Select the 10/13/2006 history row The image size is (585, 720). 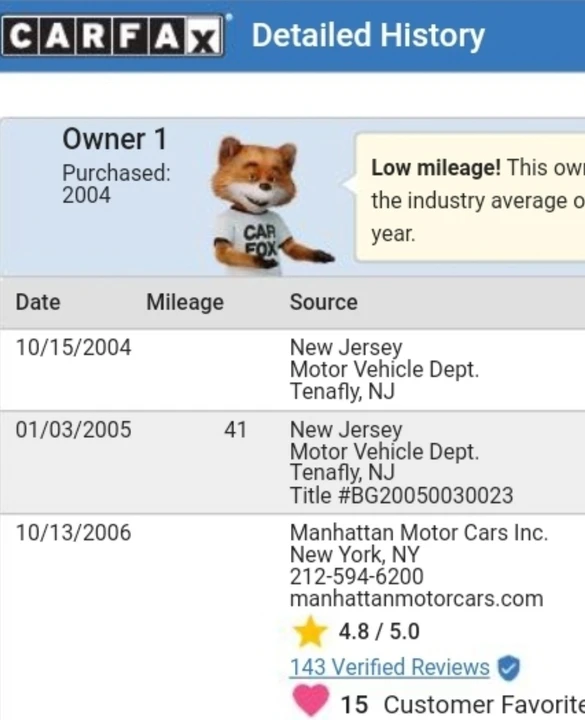tap(292, 617)
